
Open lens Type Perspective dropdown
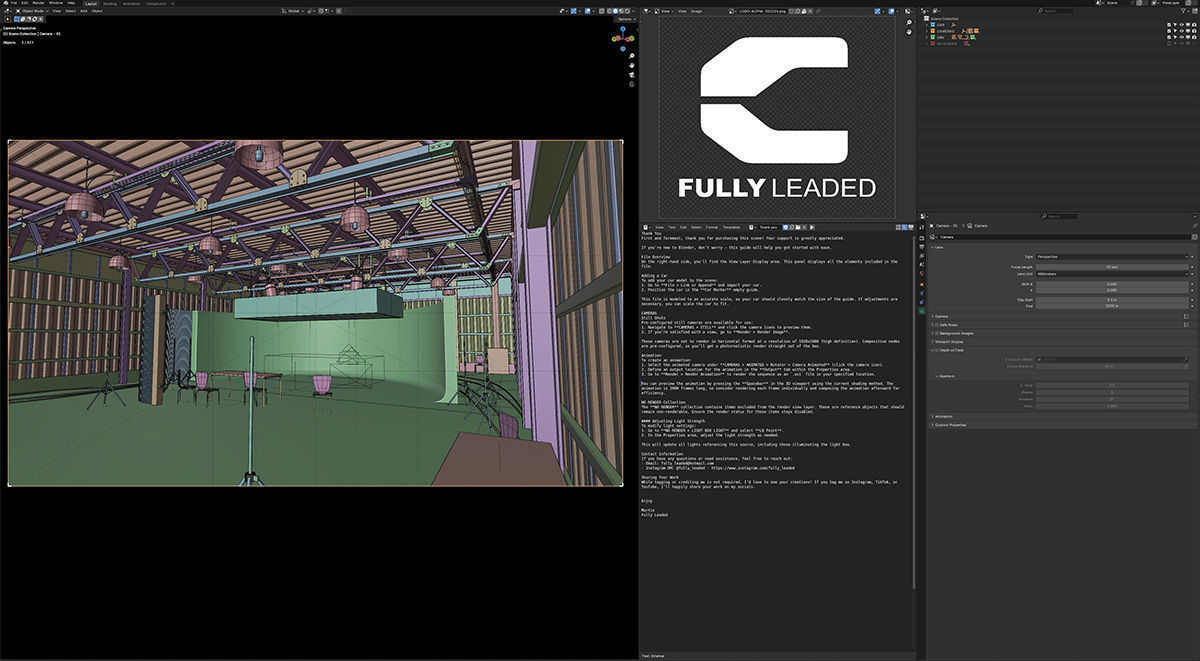click(1112, 257)
